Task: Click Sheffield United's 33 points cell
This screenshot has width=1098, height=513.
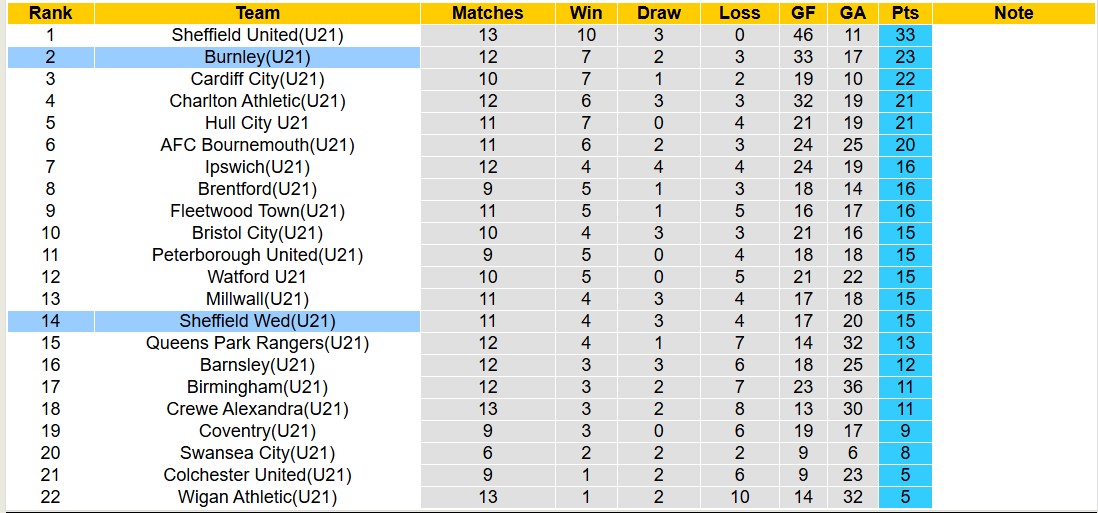Action: click(x=905, y=35)
